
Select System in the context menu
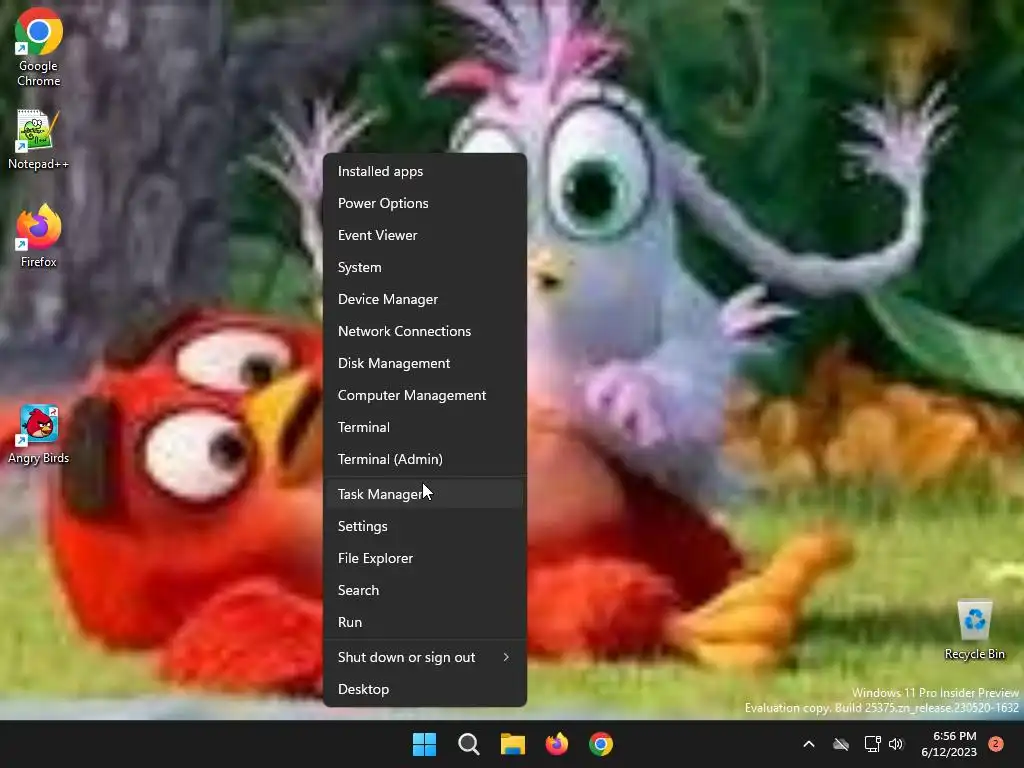(x=424, y=267)
